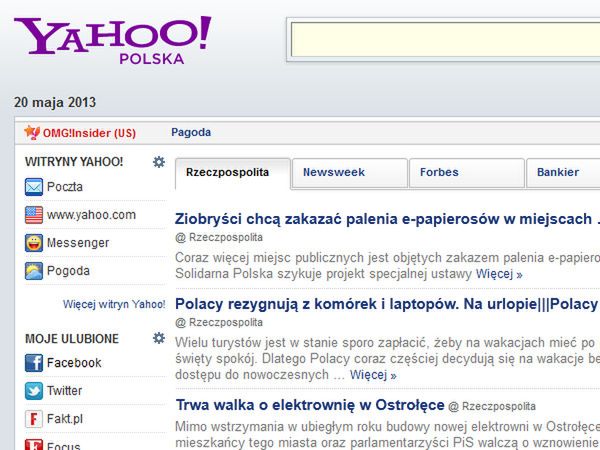The height and width of the screenshot is (450, 600).
Task: Switch to the Forbes tab
Action: [467, 173]
